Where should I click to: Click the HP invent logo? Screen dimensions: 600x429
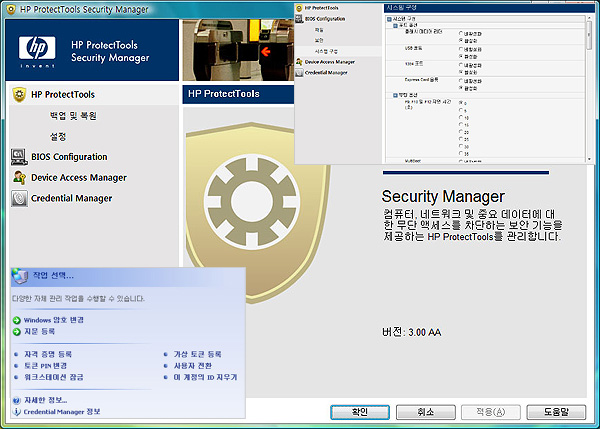[37, 51]
